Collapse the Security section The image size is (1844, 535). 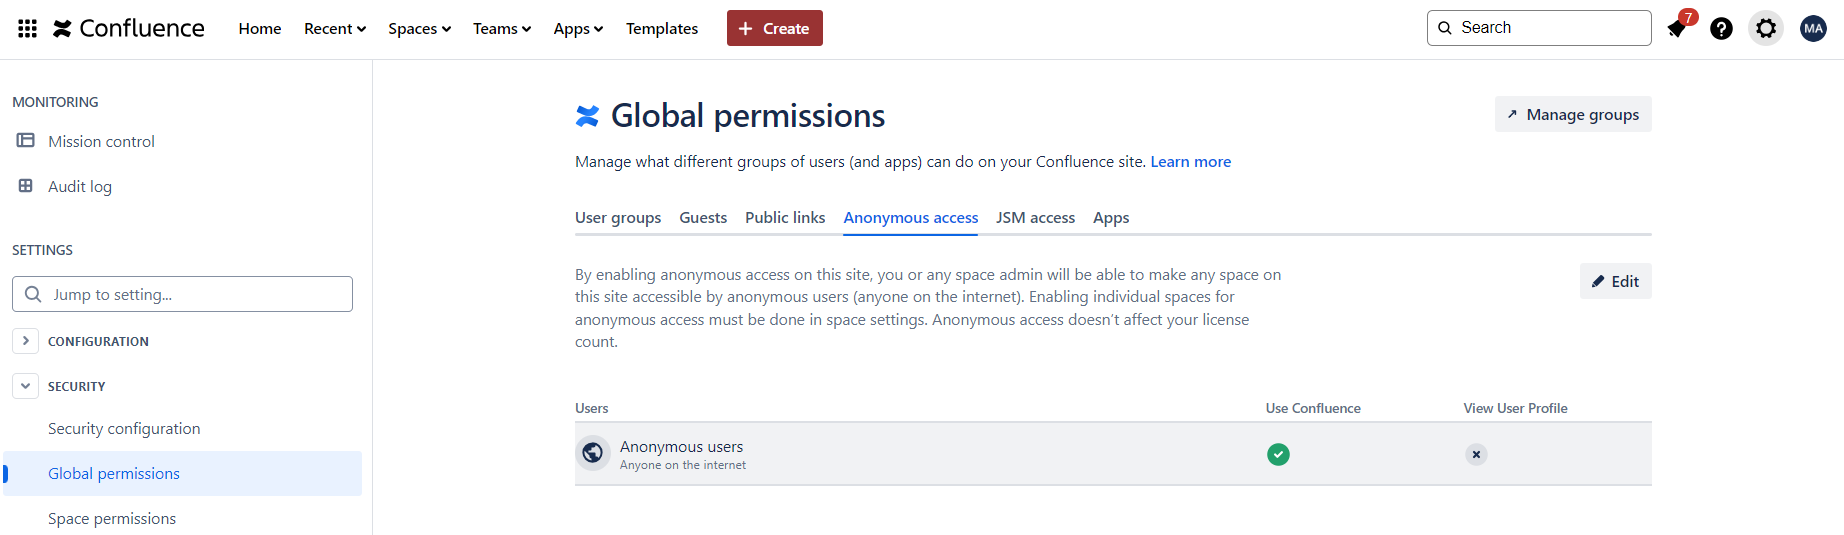26,386
